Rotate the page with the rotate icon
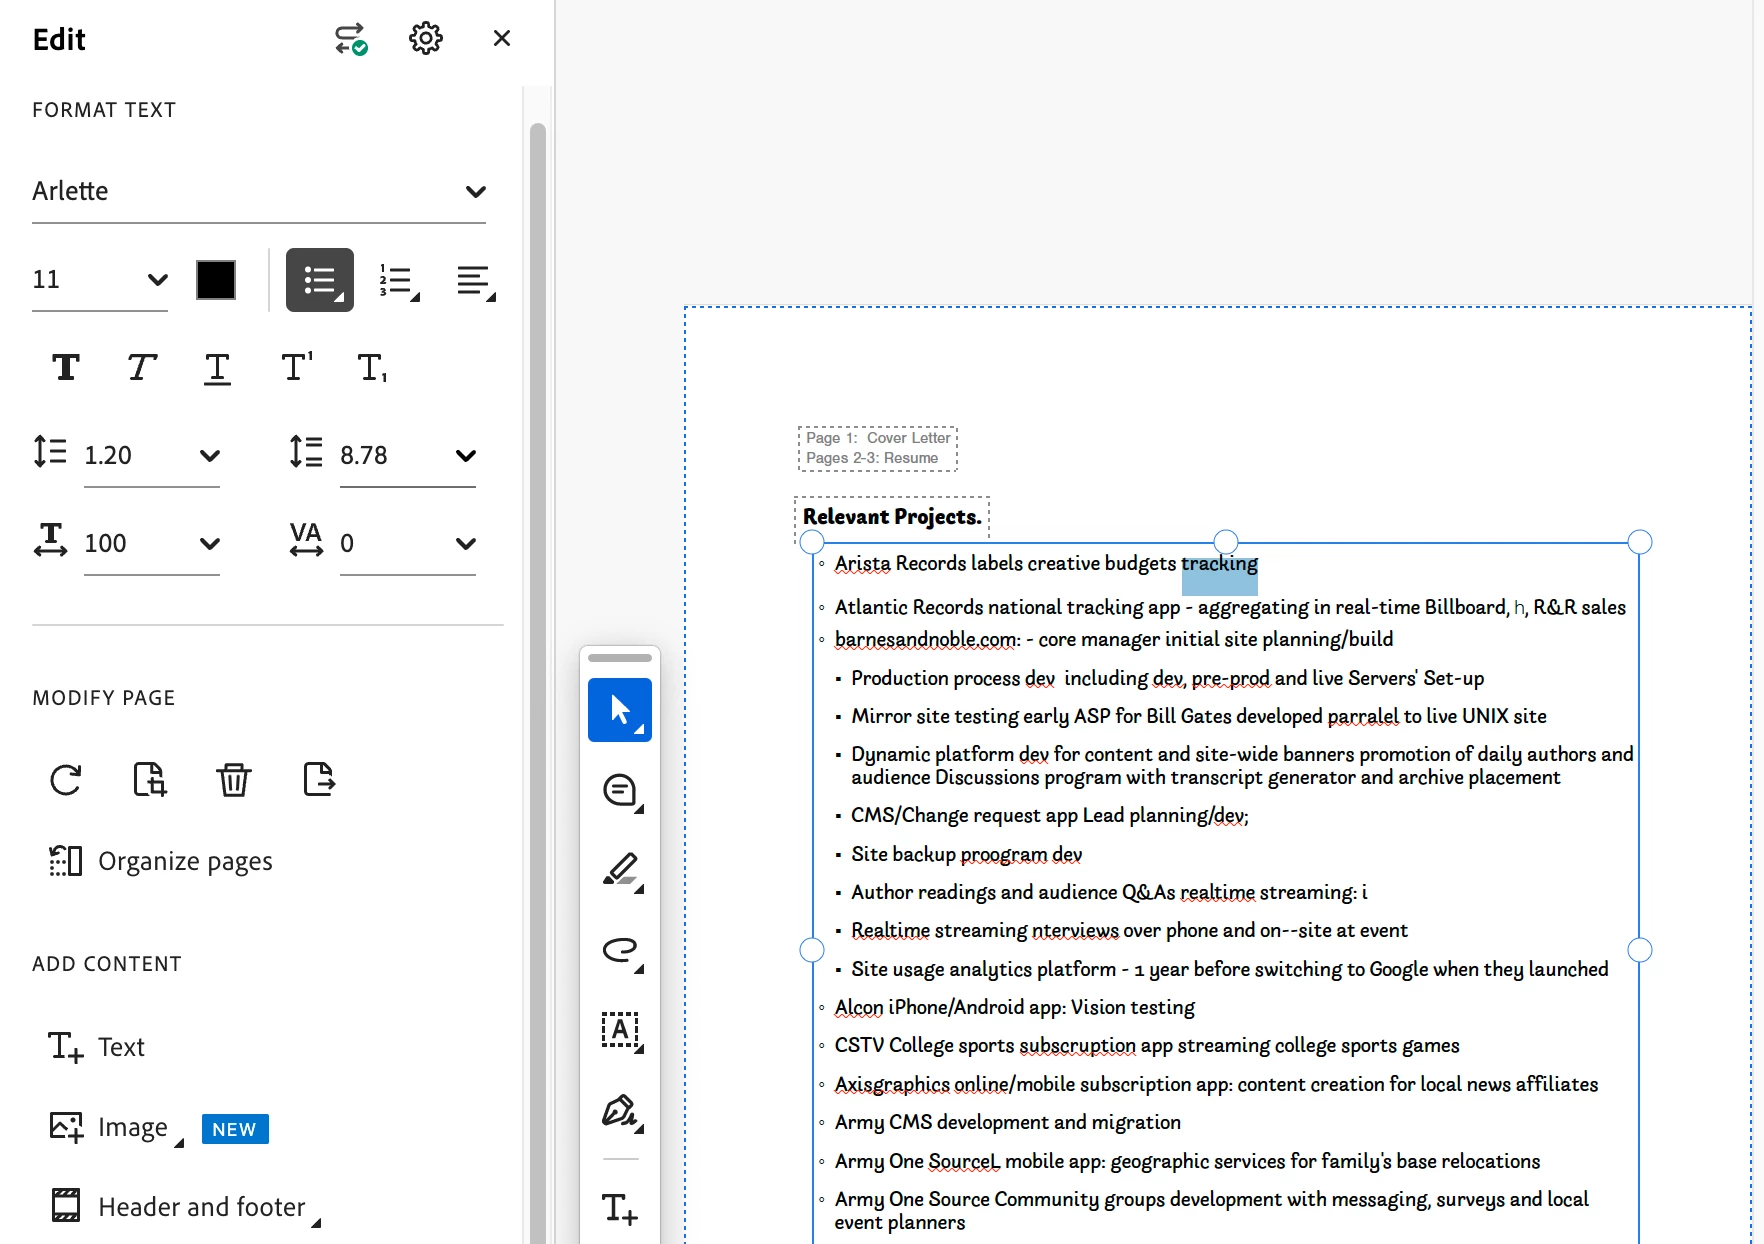The image size is (1764, 1244). [x=66, y=780]
